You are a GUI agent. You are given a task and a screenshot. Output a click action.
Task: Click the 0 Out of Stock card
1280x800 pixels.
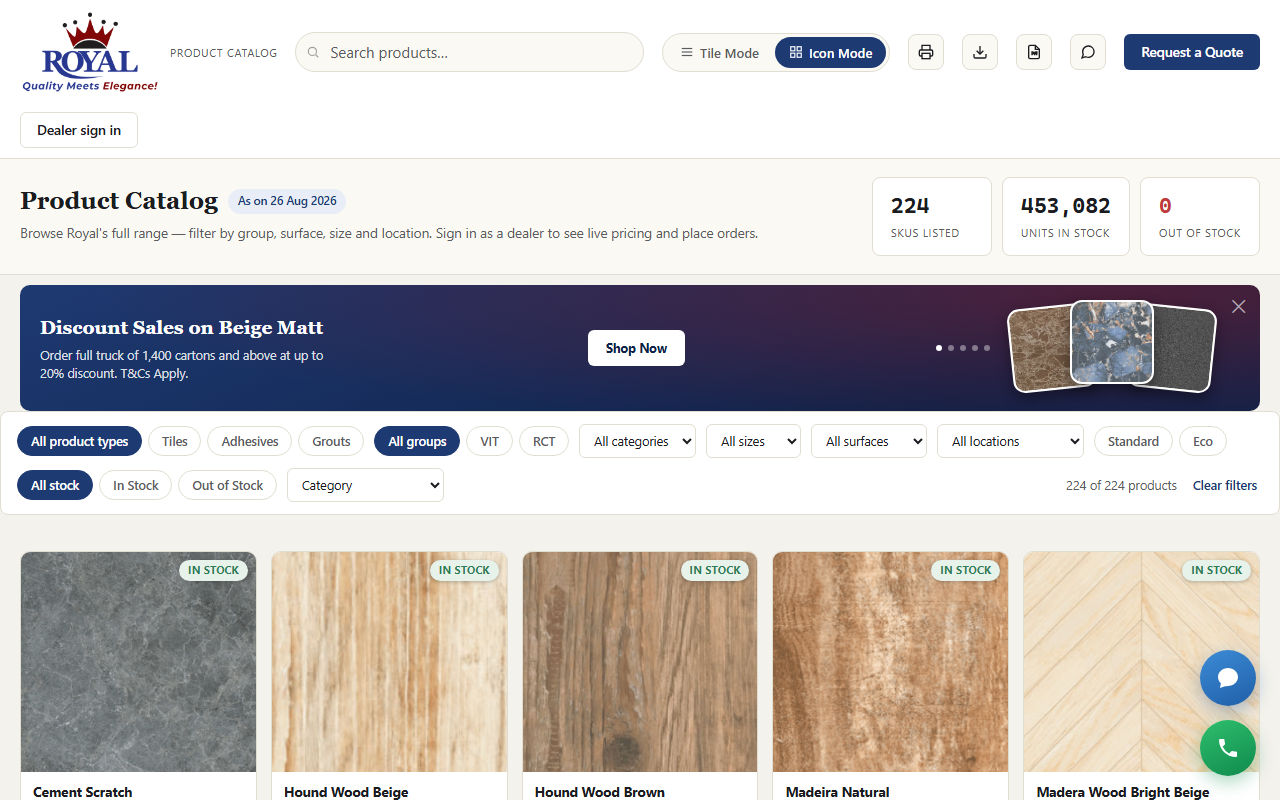coord(1200,216)
